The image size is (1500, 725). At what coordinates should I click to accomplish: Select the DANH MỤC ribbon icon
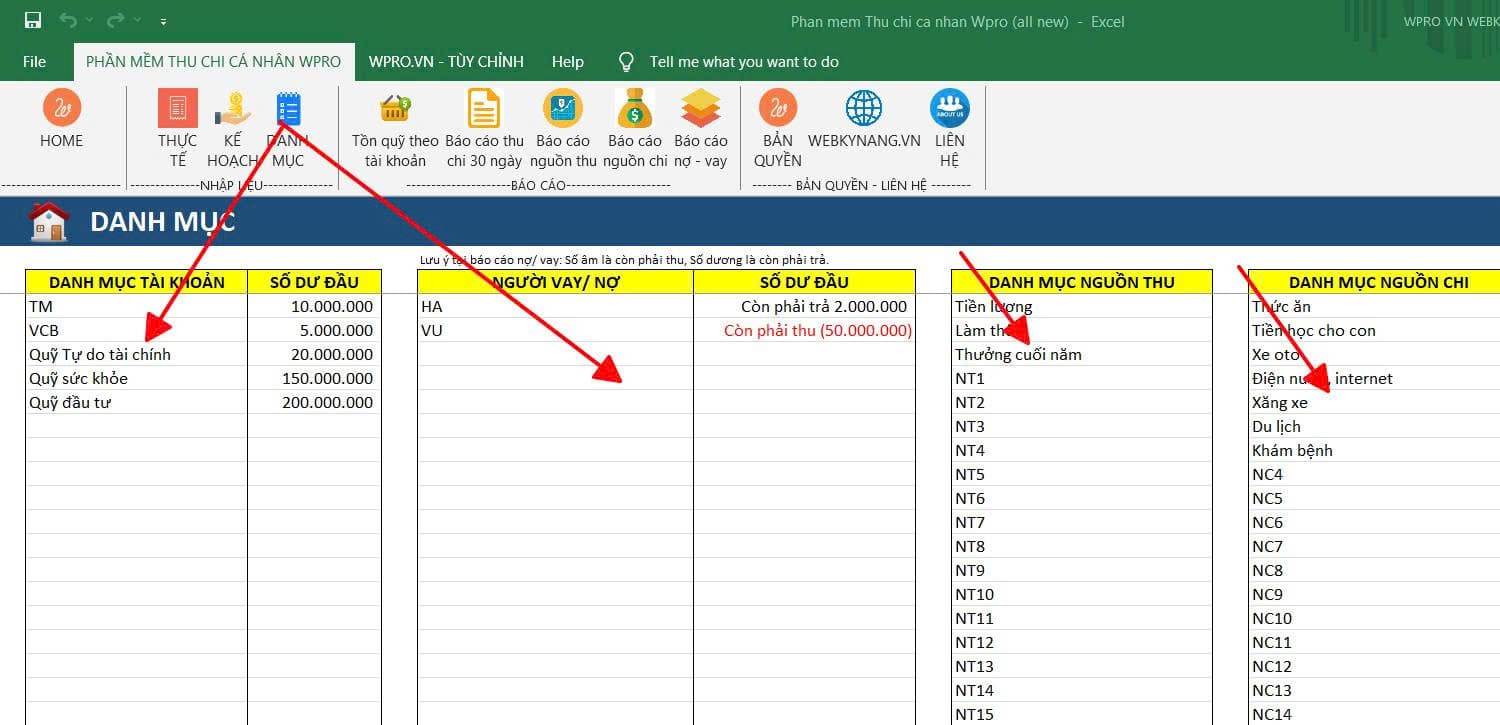(288, 108)
